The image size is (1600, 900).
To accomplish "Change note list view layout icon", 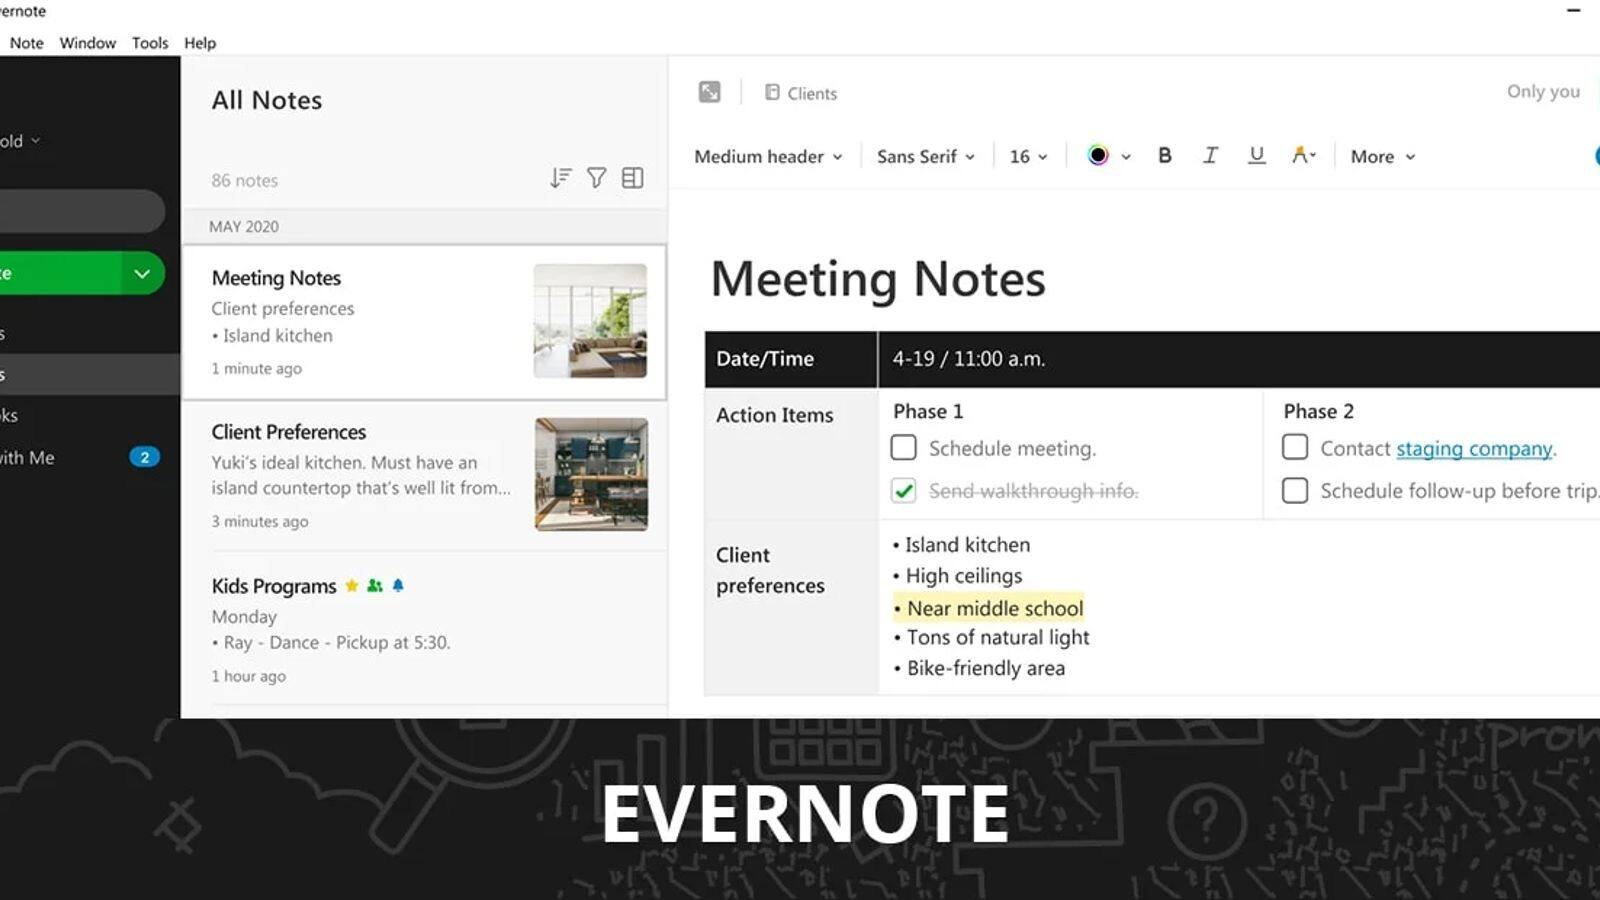I will 632,178.
